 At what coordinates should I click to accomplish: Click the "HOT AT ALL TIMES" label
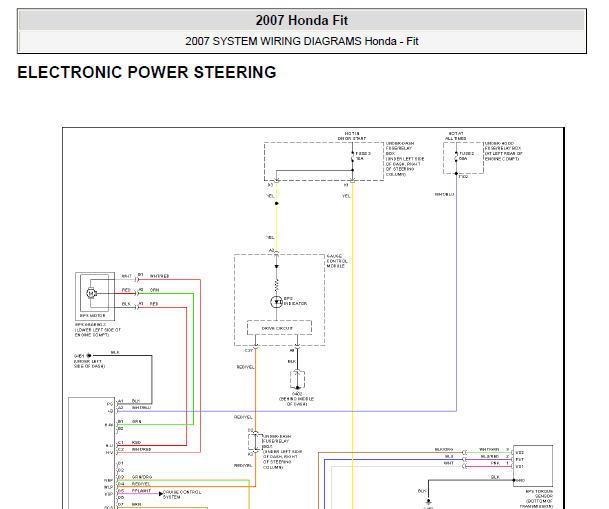point(456,136)
